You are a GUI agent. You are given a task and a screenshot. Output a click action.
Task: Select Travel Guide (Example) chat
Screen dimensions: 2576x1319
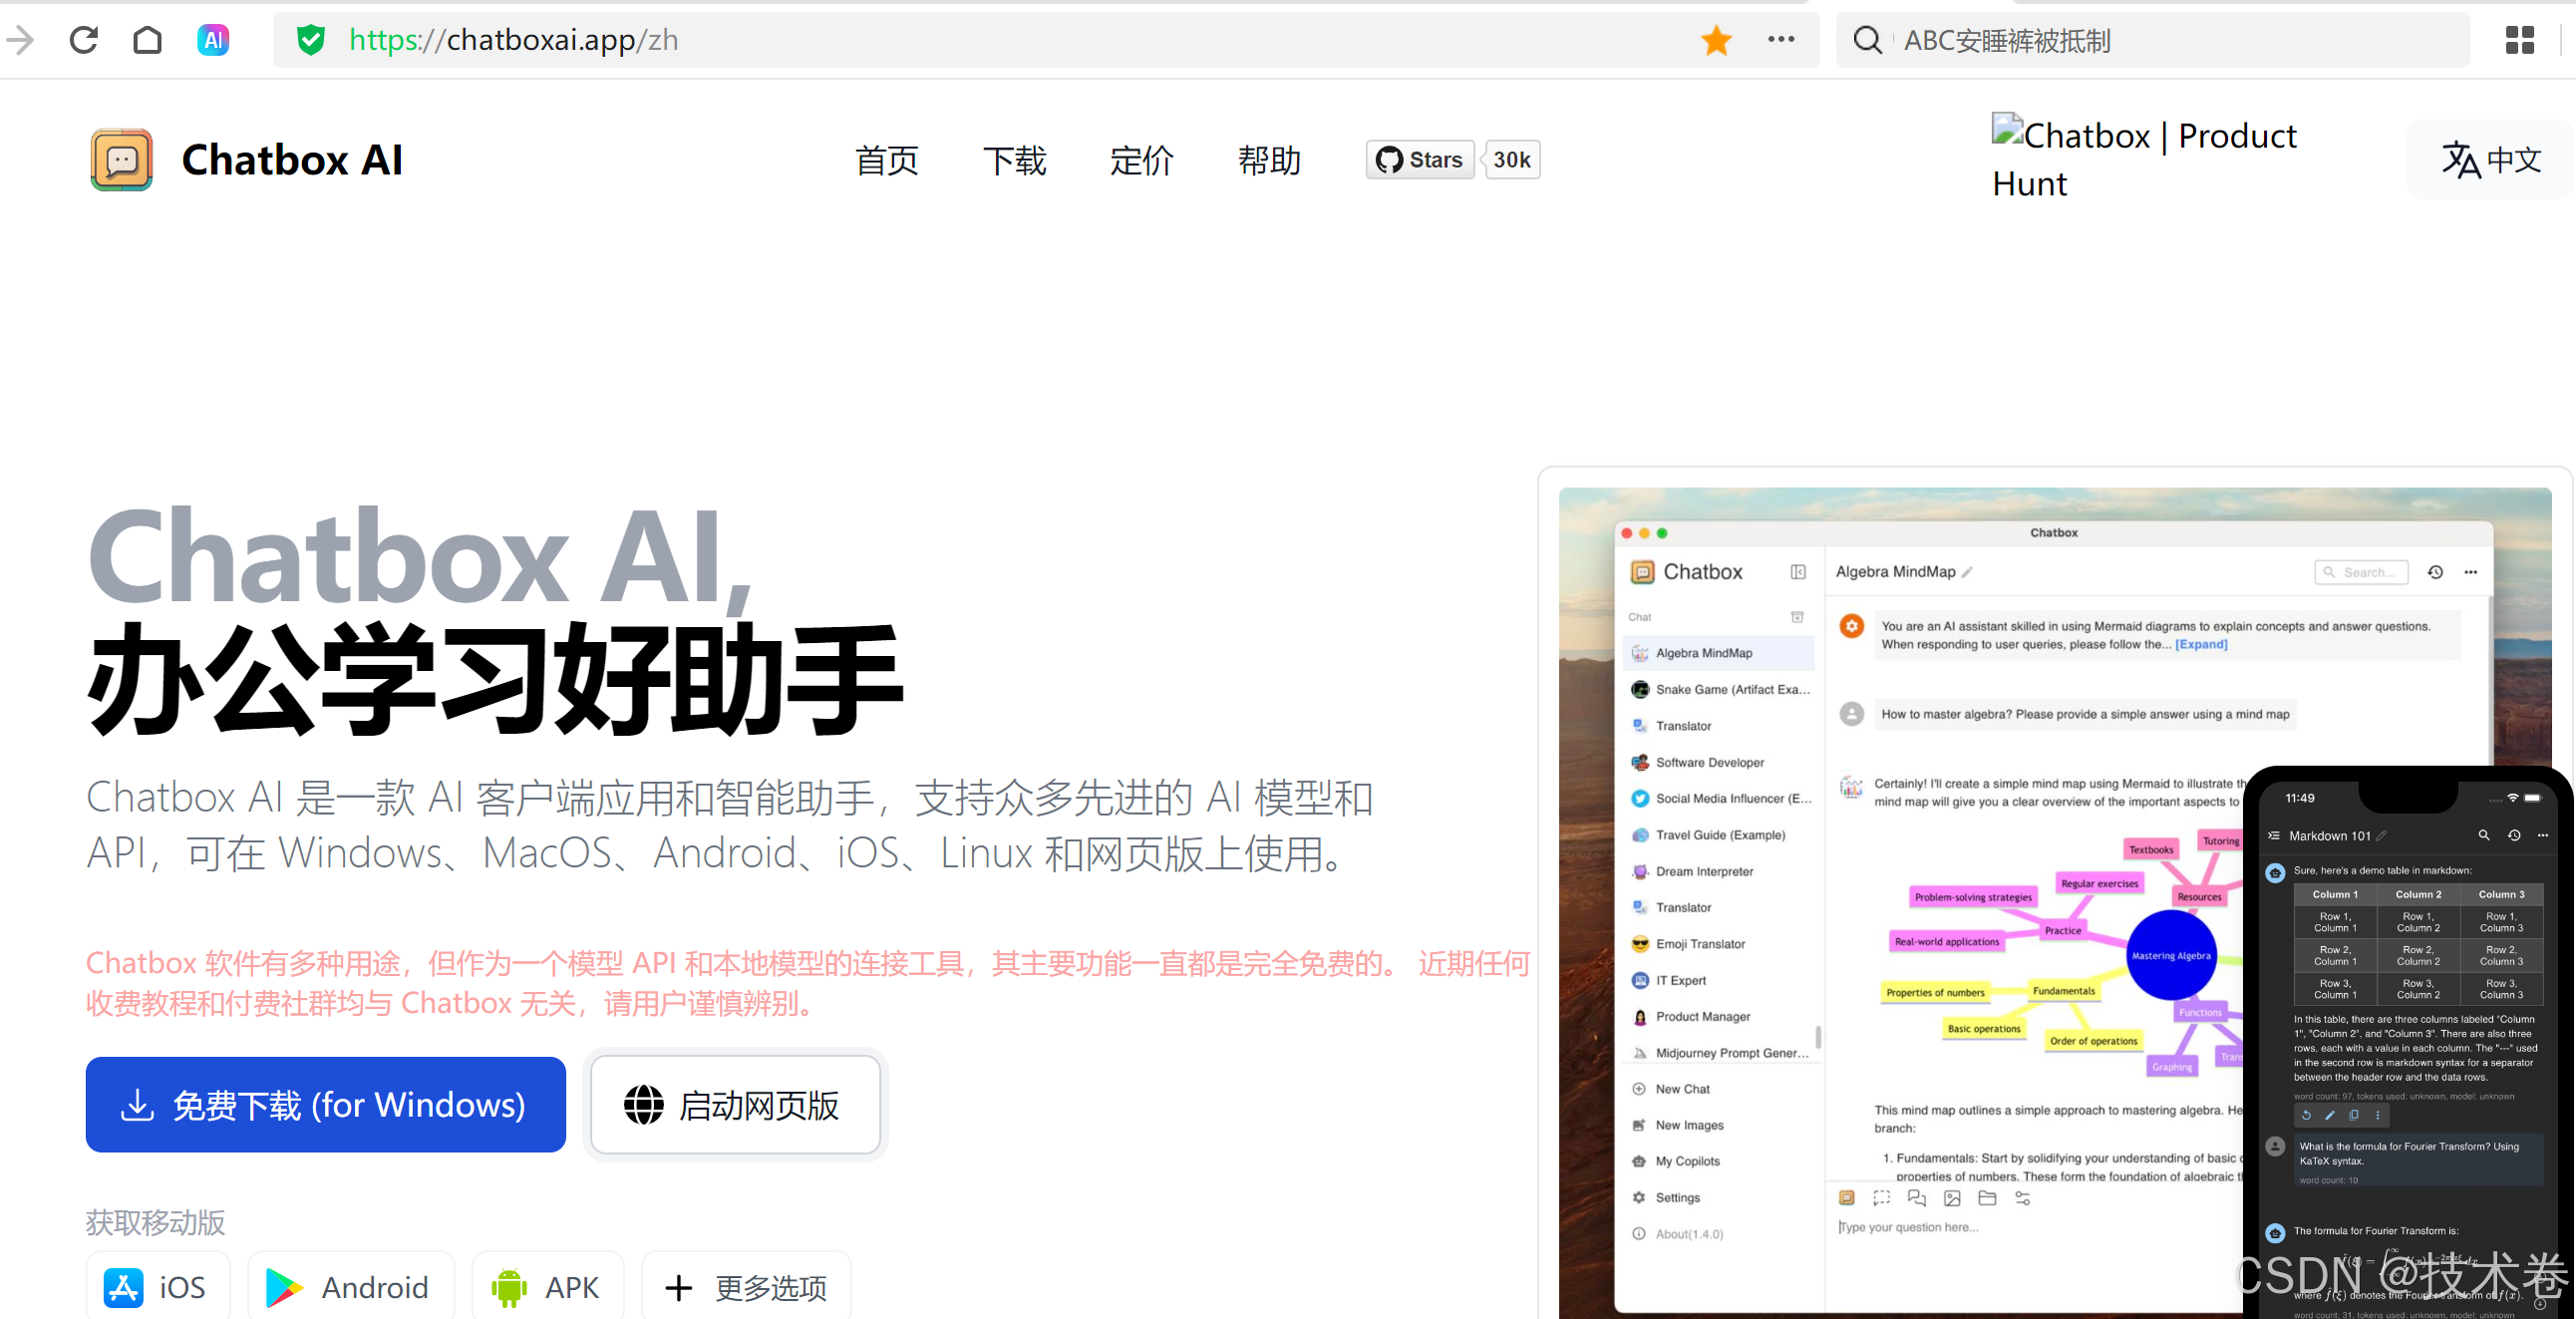pos(1718,835)
